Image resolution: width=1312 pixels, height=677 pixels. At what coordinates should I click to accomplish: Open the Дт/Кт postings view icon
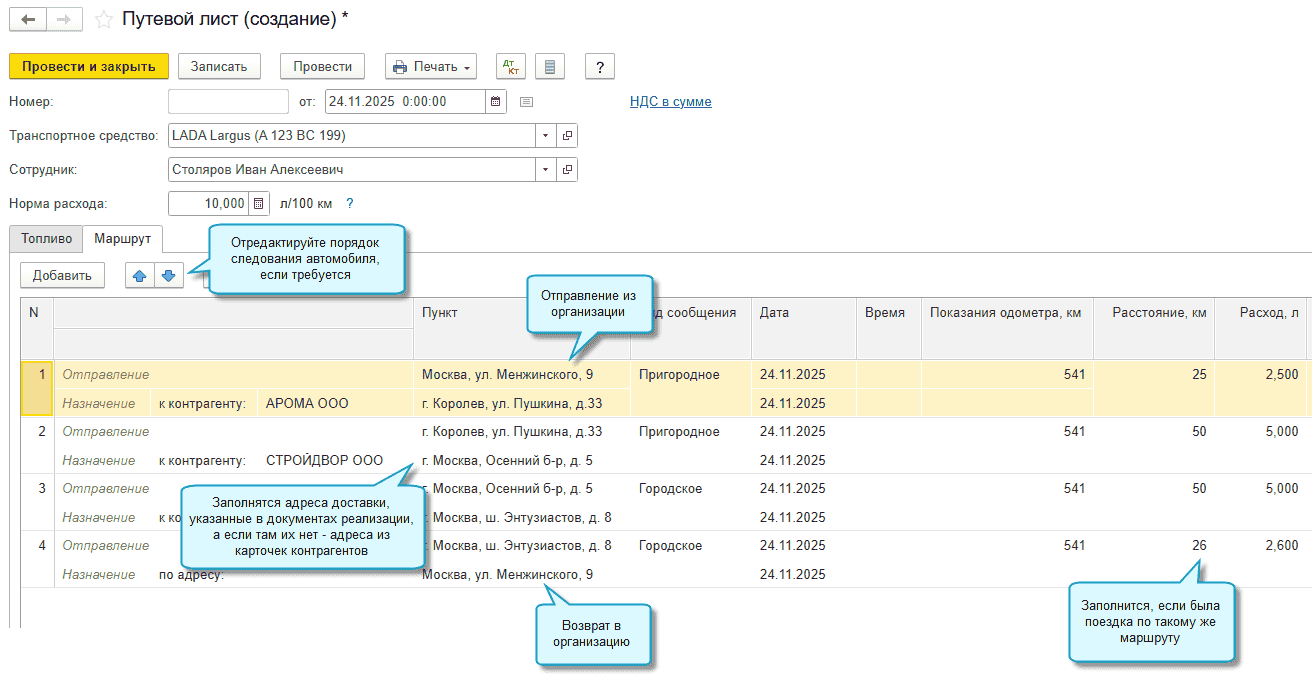click(x=511, y=67)
